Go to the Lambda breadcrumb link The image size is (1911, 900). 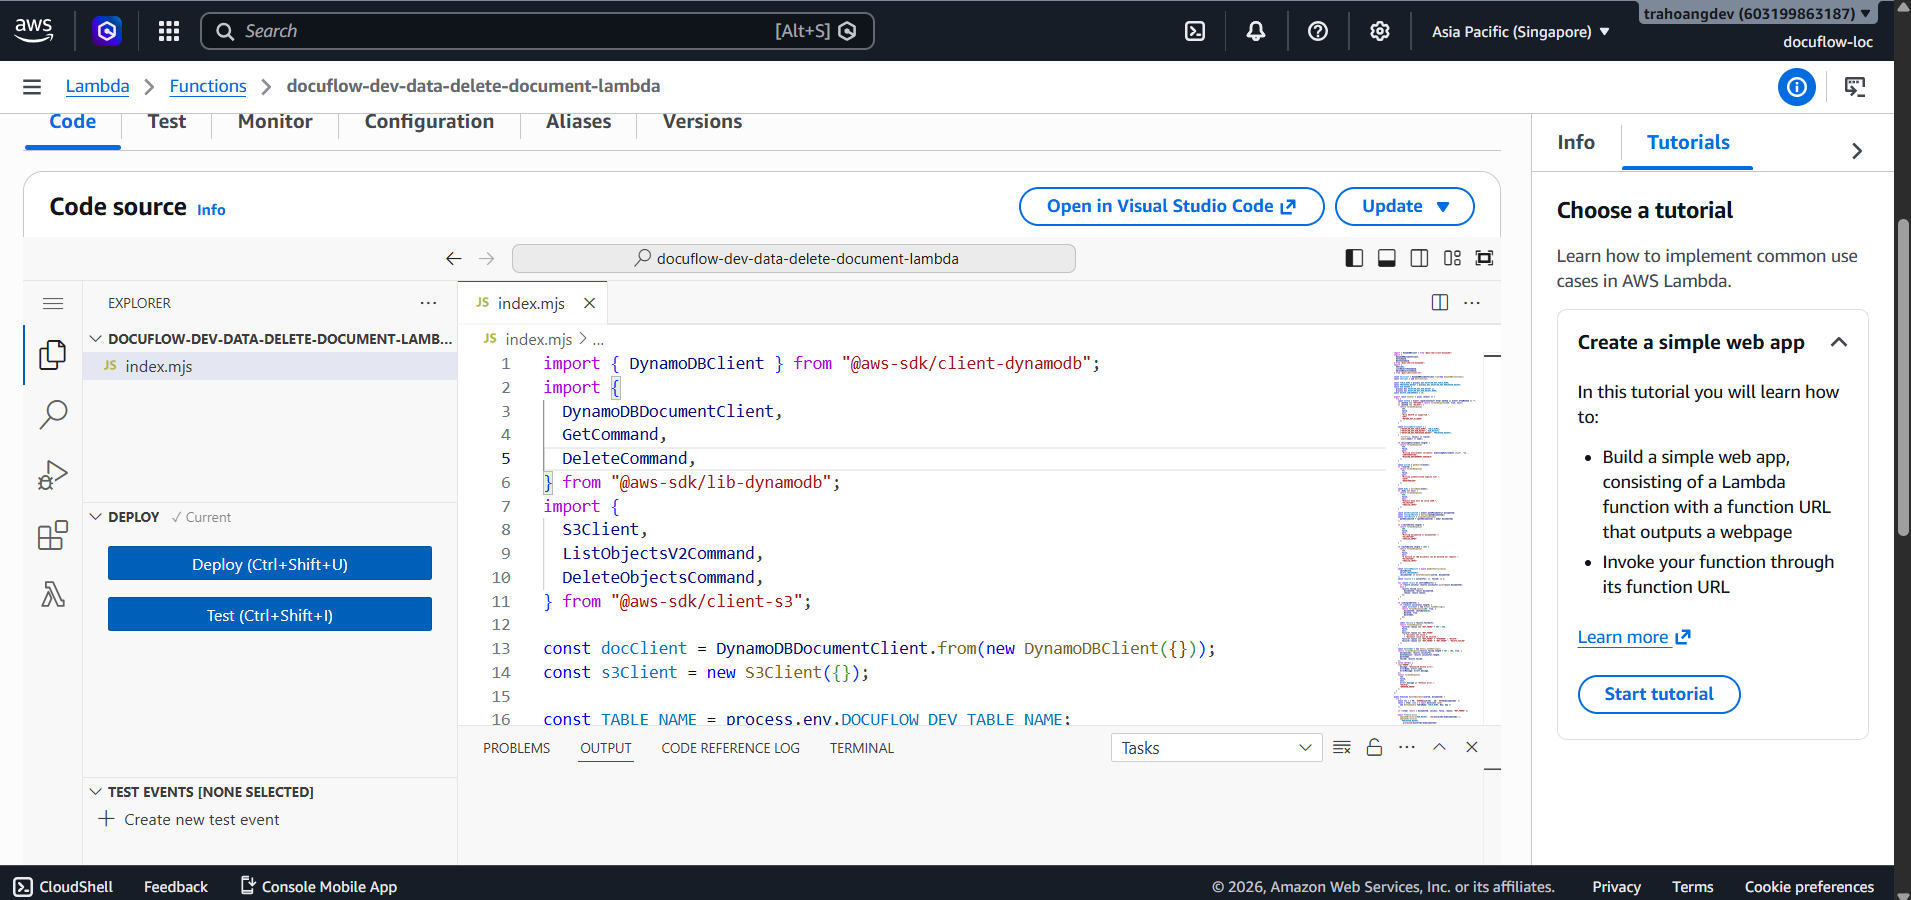click(98, 86)
